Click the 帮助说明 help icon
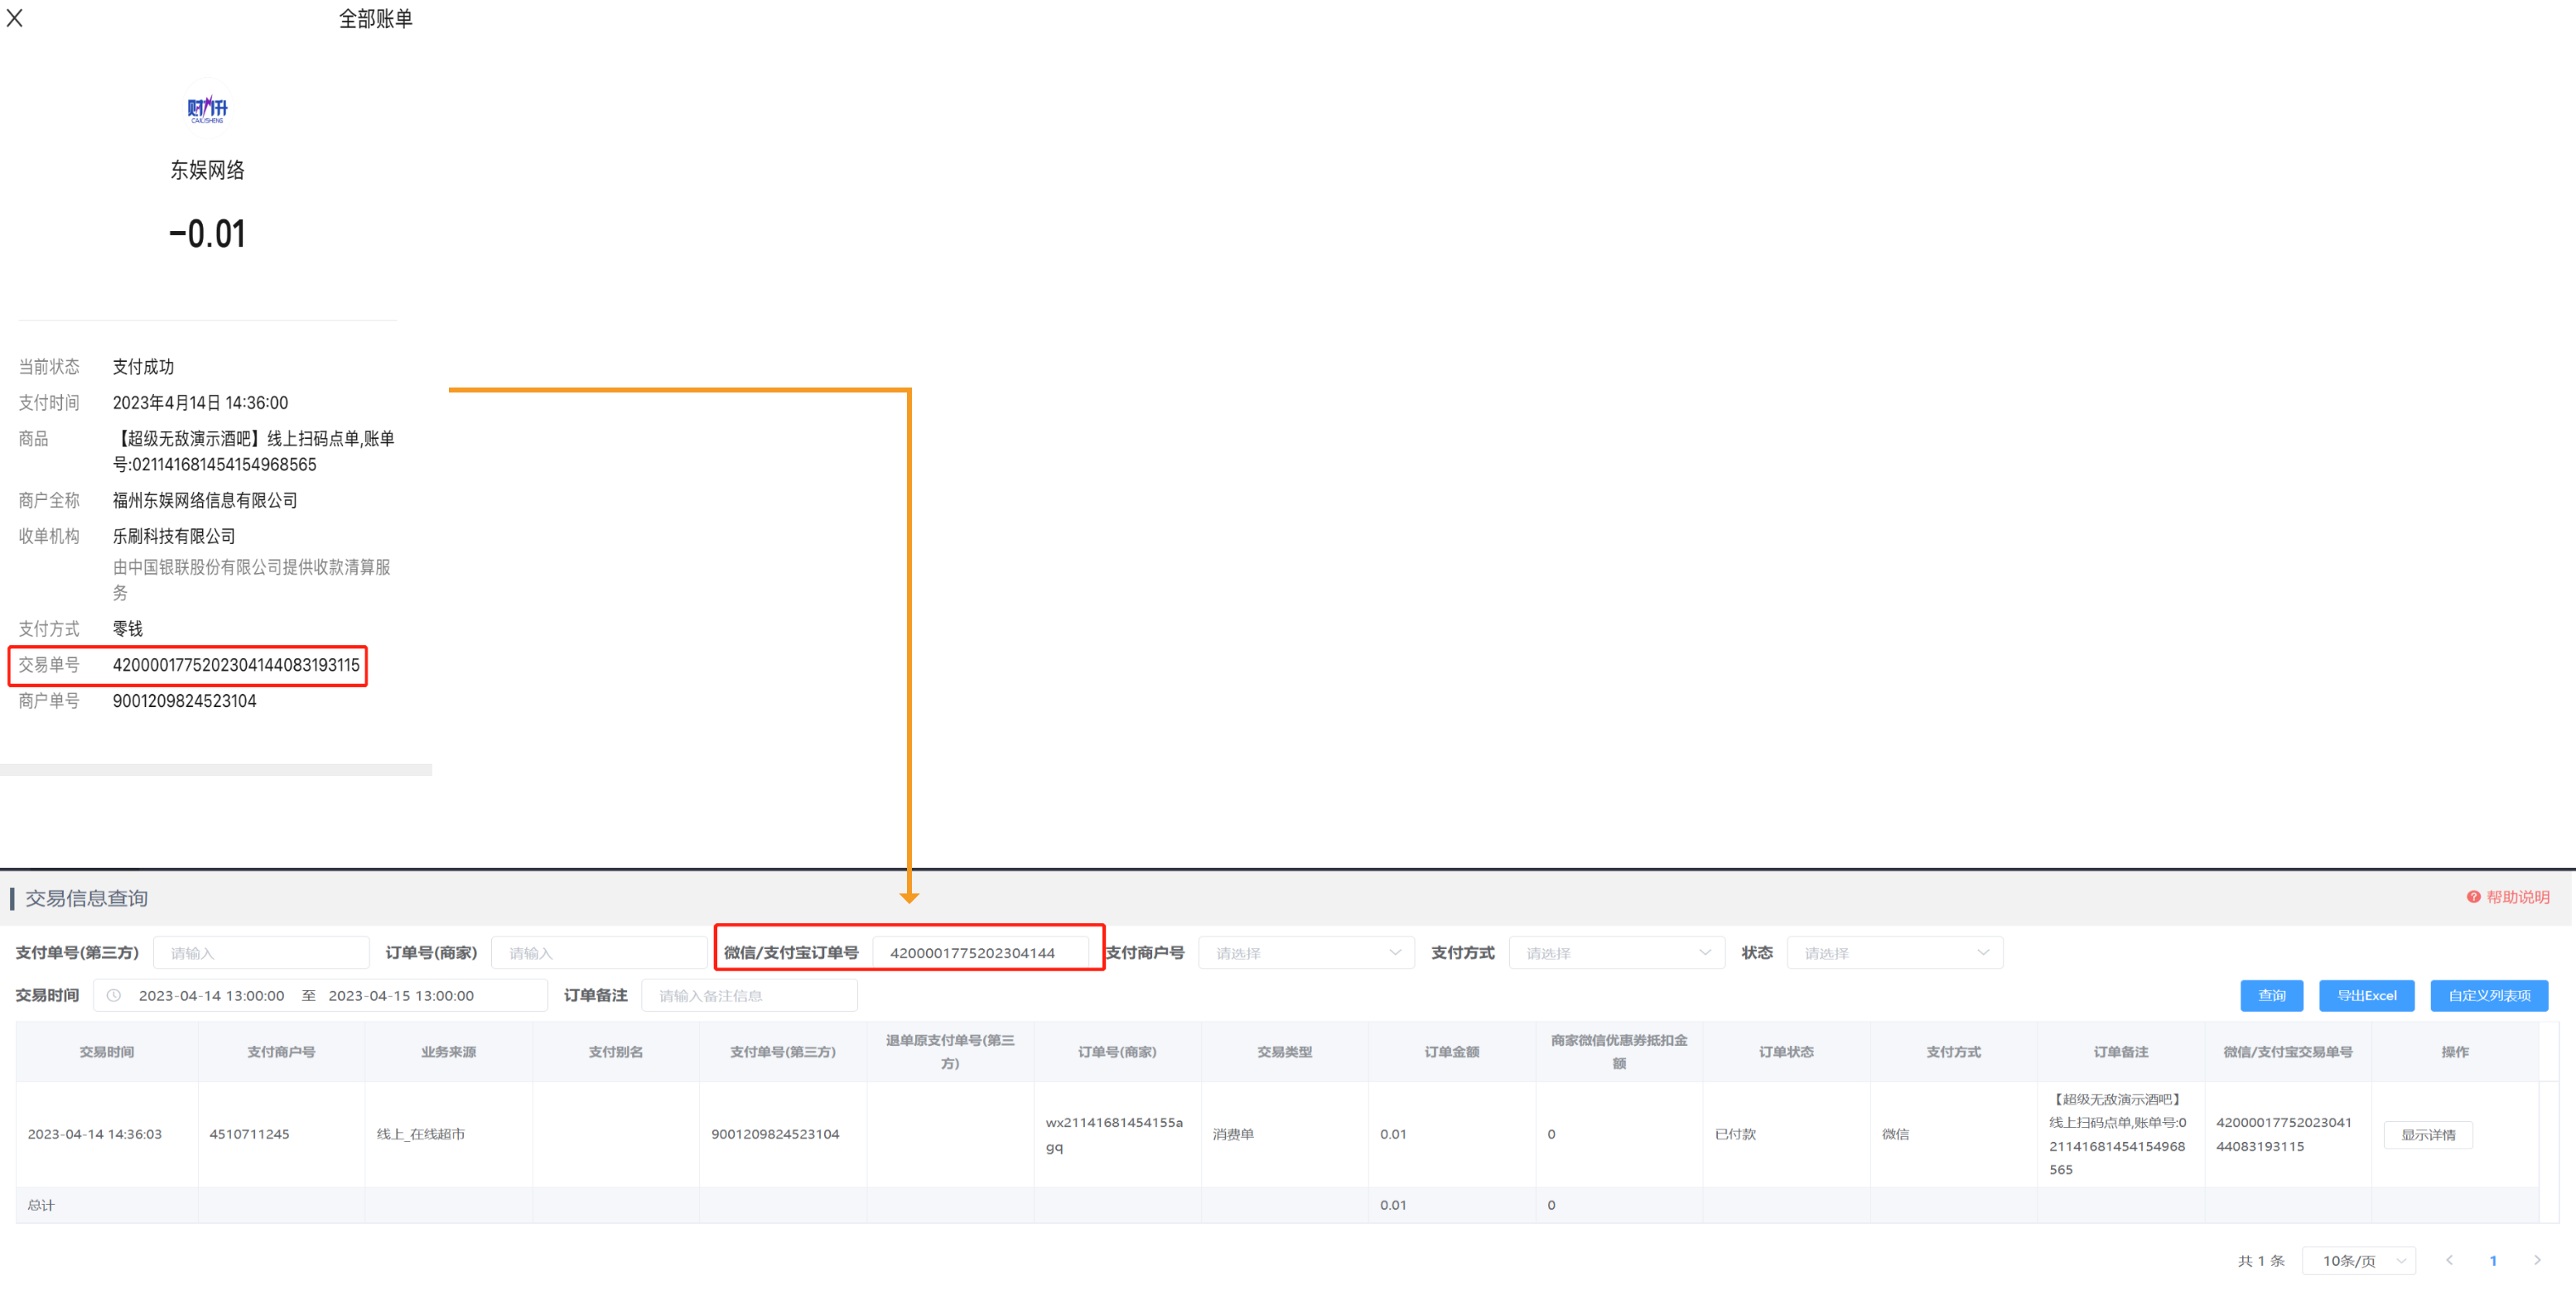2576x1300 pixels. pos(2473,897)
